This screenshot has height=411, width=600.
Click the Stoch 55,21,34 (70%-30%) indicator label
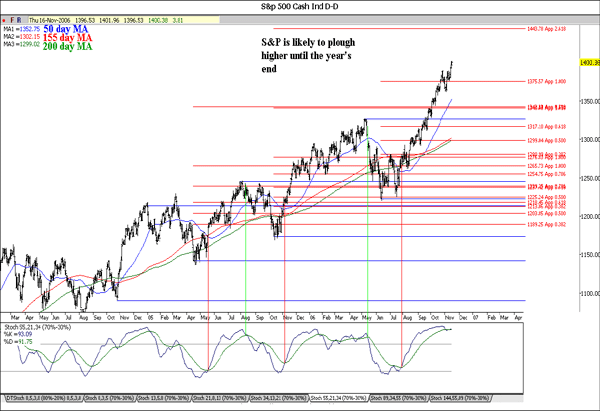[38, 327]
